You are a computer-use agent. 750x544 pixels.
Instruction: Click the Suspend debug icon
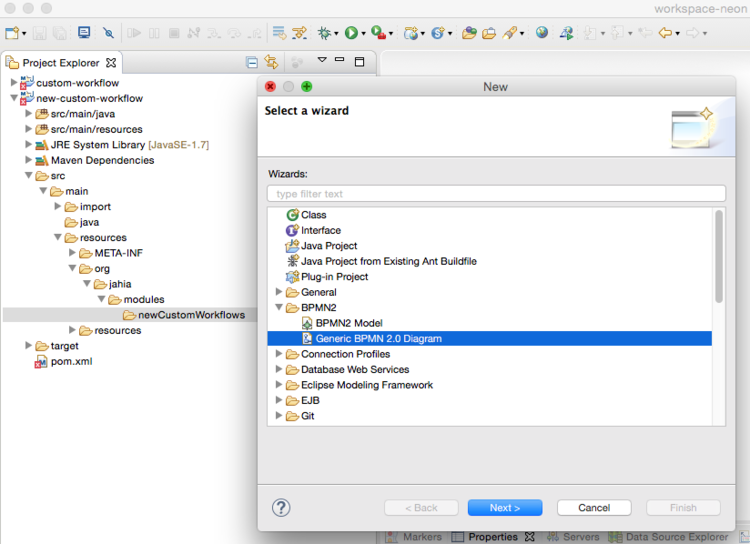(154, 33)
